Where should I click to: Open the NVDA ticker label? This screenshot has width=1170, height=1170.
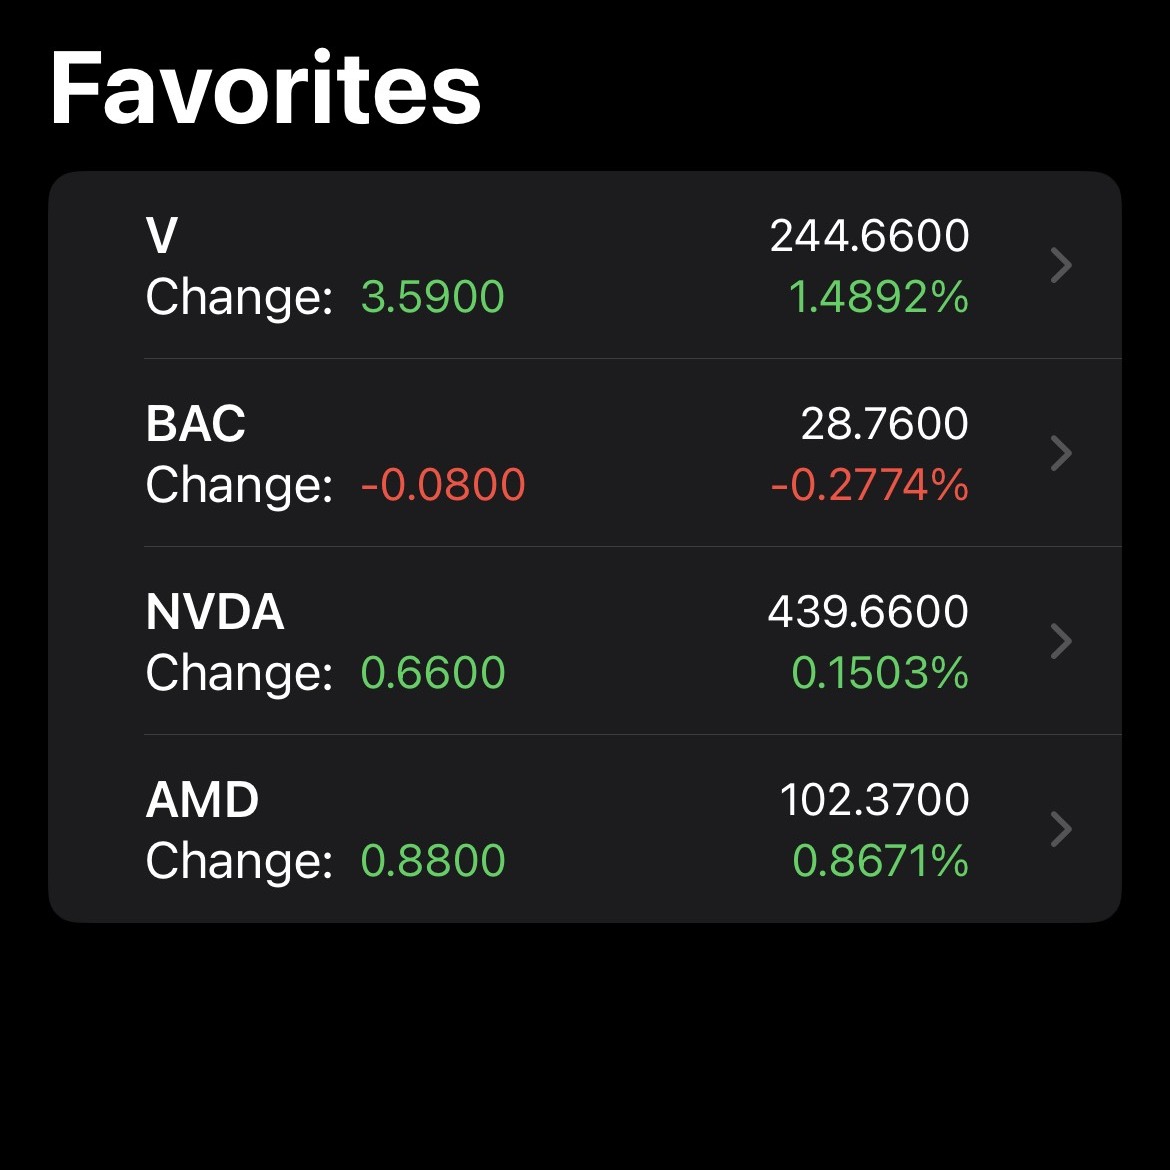(215, 612)
